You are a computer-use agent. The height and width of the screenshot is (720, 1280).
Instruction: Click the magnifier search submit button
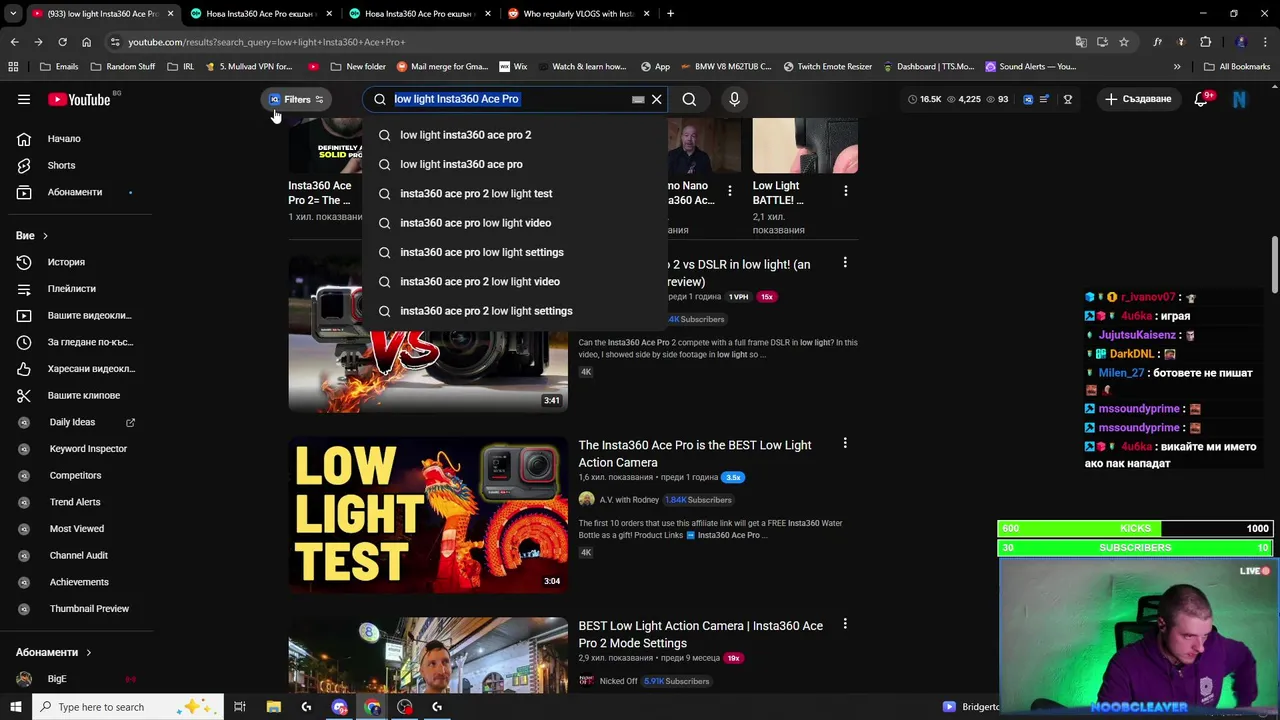(689, 99)
